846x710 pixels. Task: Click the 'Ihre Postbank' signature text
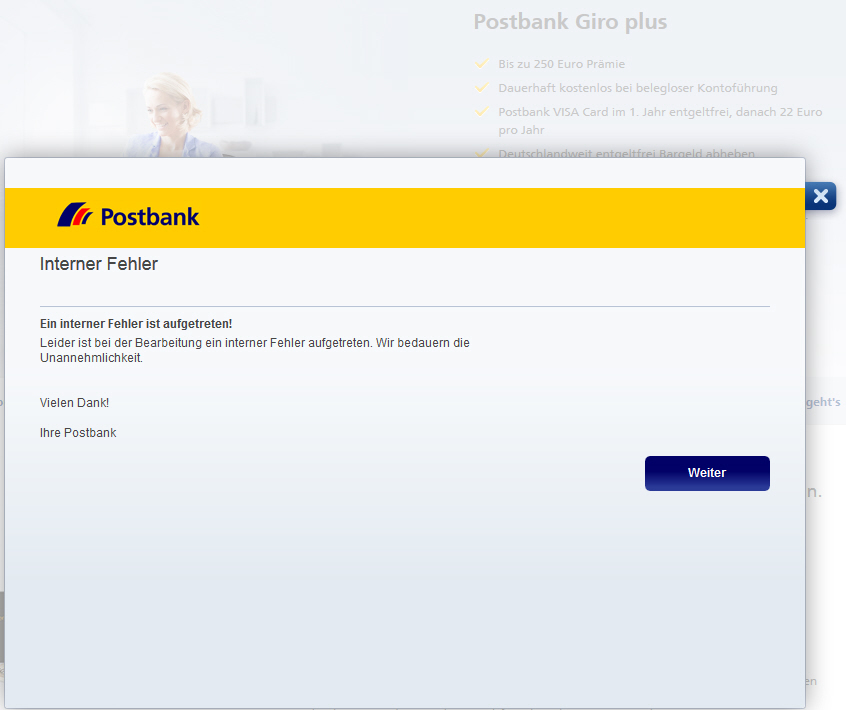tap(78, 433)
